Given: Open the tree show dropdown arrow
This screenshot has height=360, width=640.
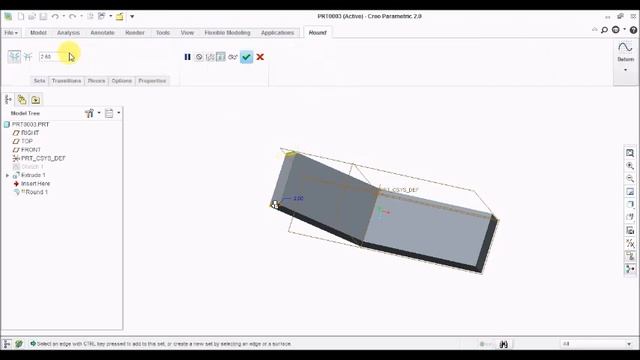Looking at the screenshot, I should 119,113.
